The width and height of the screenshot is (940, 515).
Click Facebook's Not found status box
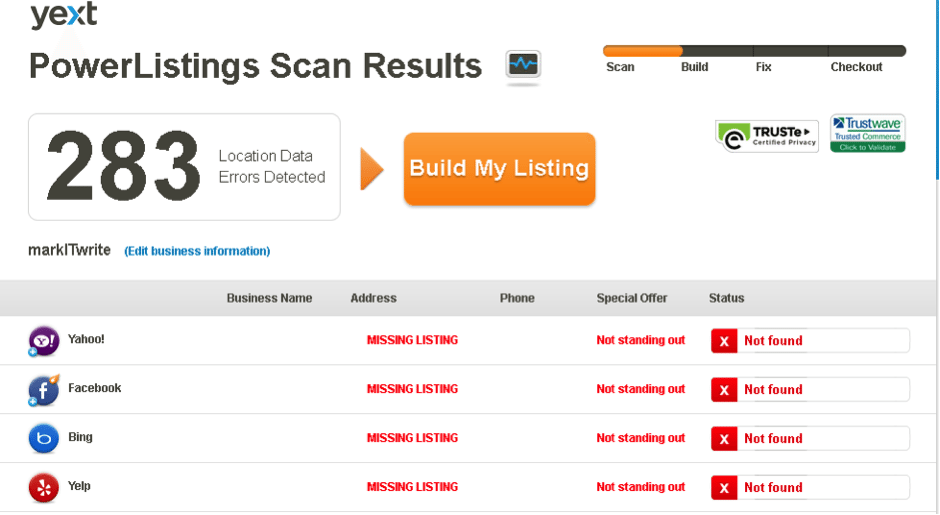click(x=810, y=390)
